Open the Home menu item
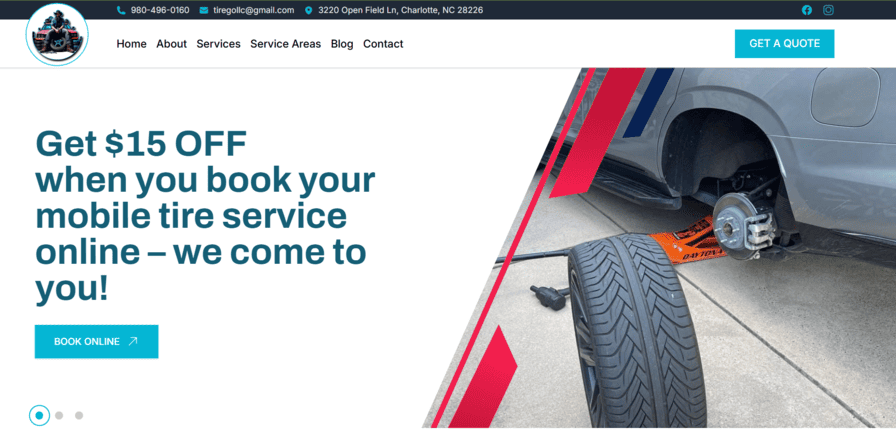This screenshot has height=439, width=896. click(x=131, y=44)
